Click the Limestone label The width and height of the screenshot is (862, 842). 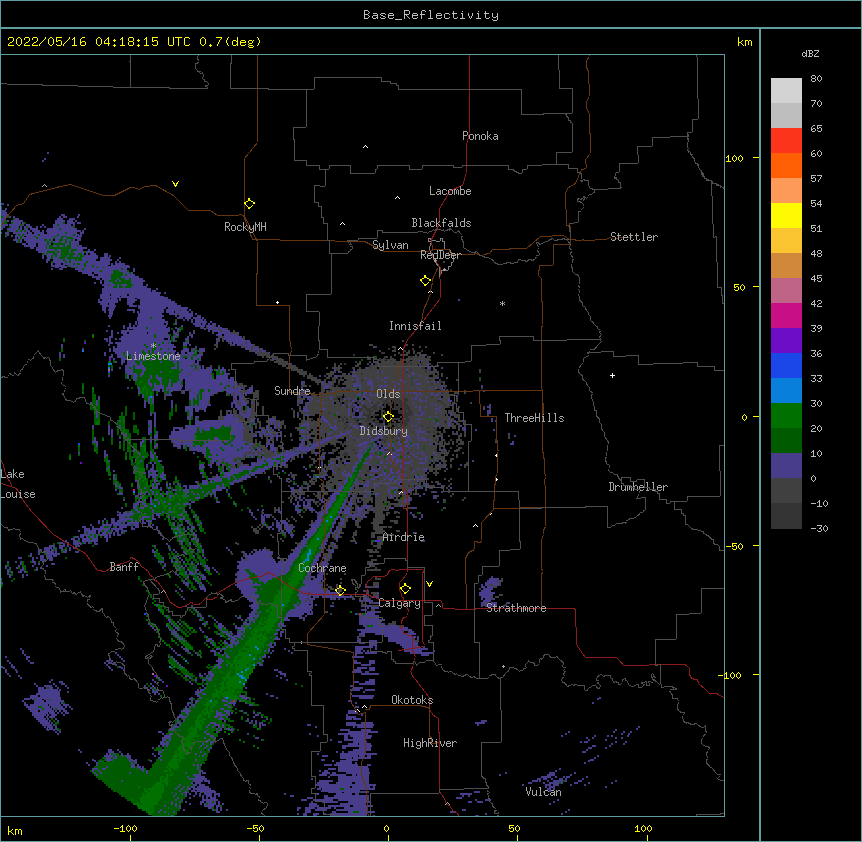[153, 356]
